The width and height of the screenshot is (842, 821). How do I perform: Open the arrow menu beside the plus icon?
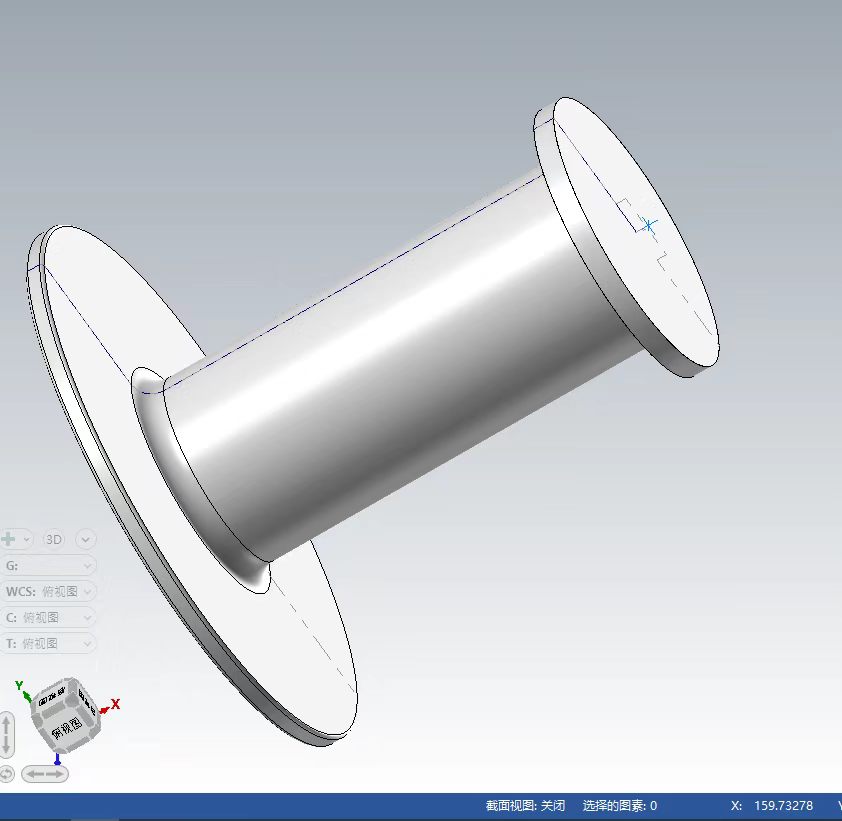pos(26,539)
